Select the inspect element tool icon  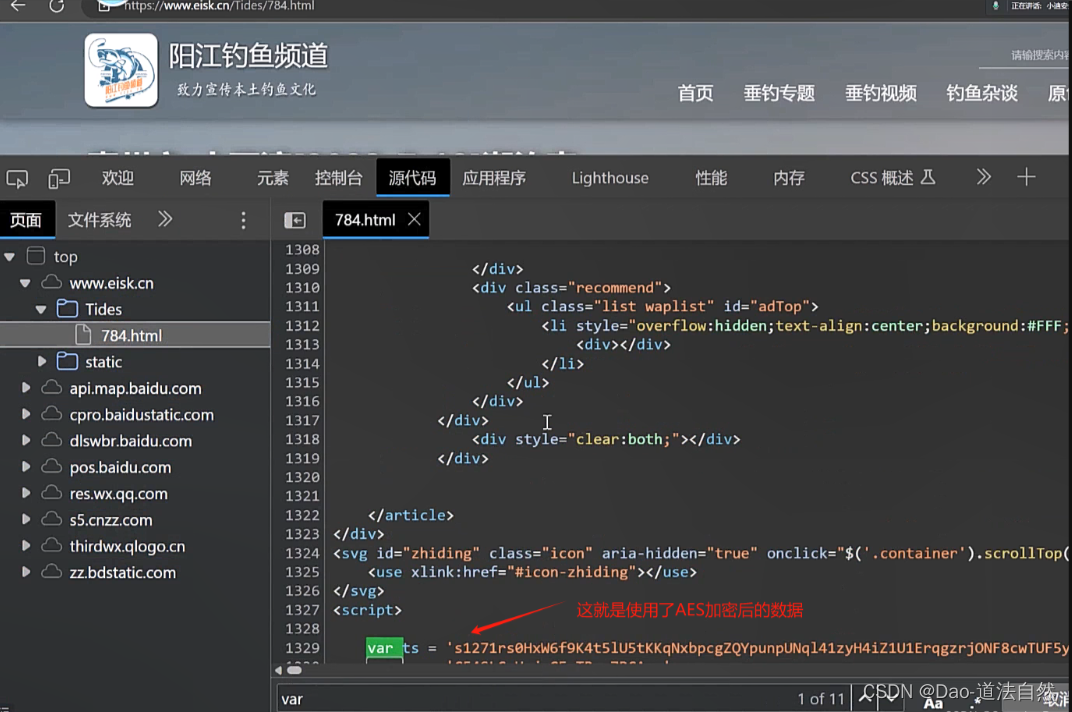pos(17,178)
